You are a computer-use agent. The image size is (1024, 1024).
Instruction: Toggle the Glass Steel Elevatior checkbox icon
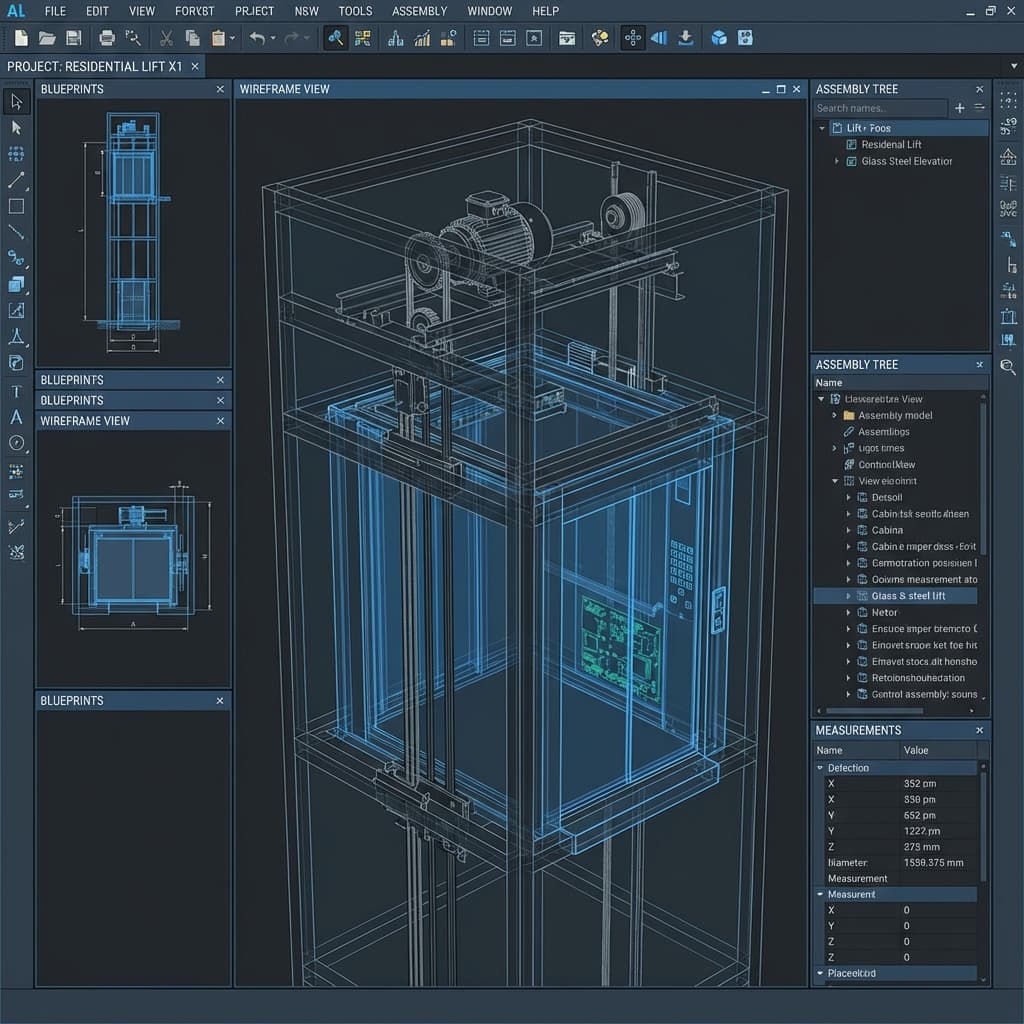[851, 161]
